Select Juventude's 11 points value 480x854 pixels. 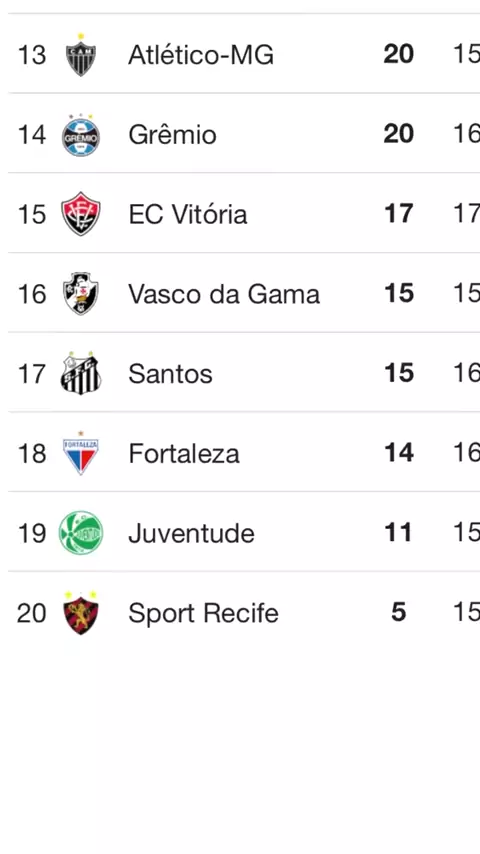pyautogui.click(x=398, y=533)
